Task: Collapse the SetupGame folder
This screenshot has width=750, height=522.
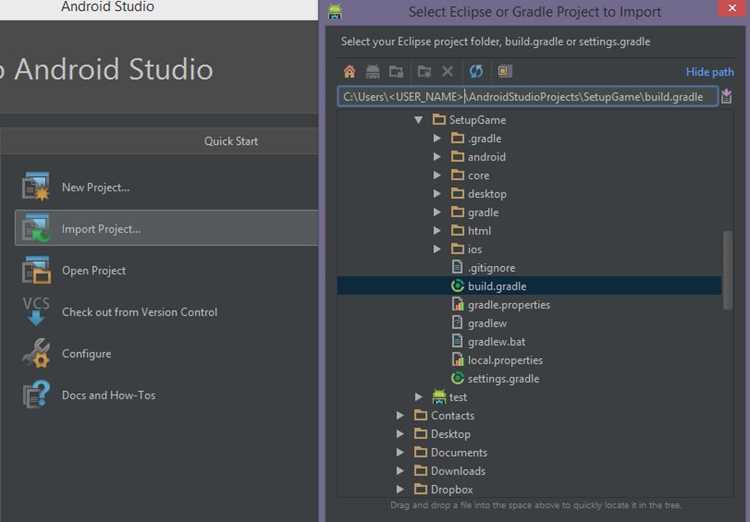Action: click(x=419, y=120)
